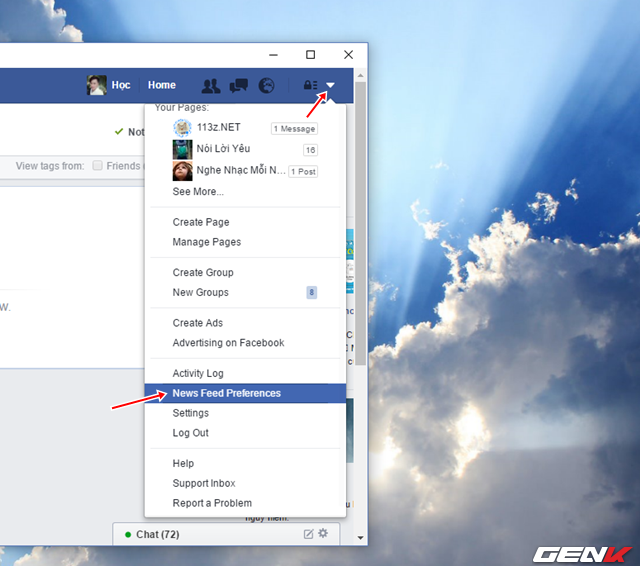Viewport: 640px width, 566px height.
Task: Open Advertising on Facebook
Action: (x=228, y=343)
